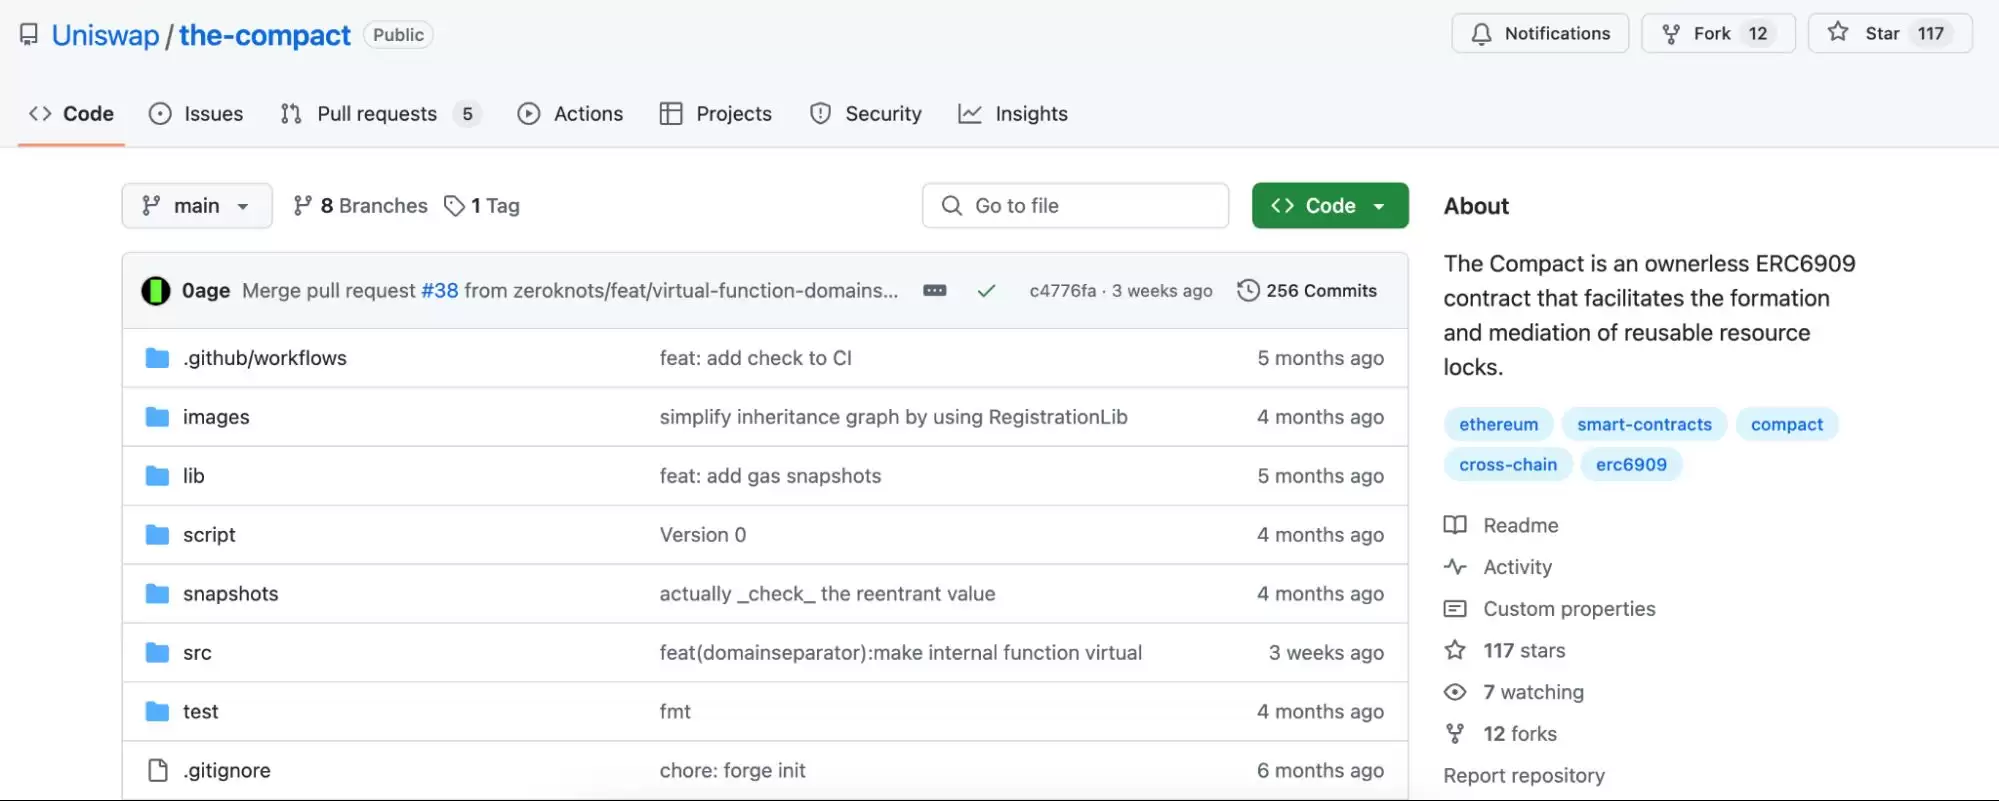Expand the commit message ellipsis button
Image resolution: width=1999 pixels, height=801 pixels.
(x=934, y=291)
